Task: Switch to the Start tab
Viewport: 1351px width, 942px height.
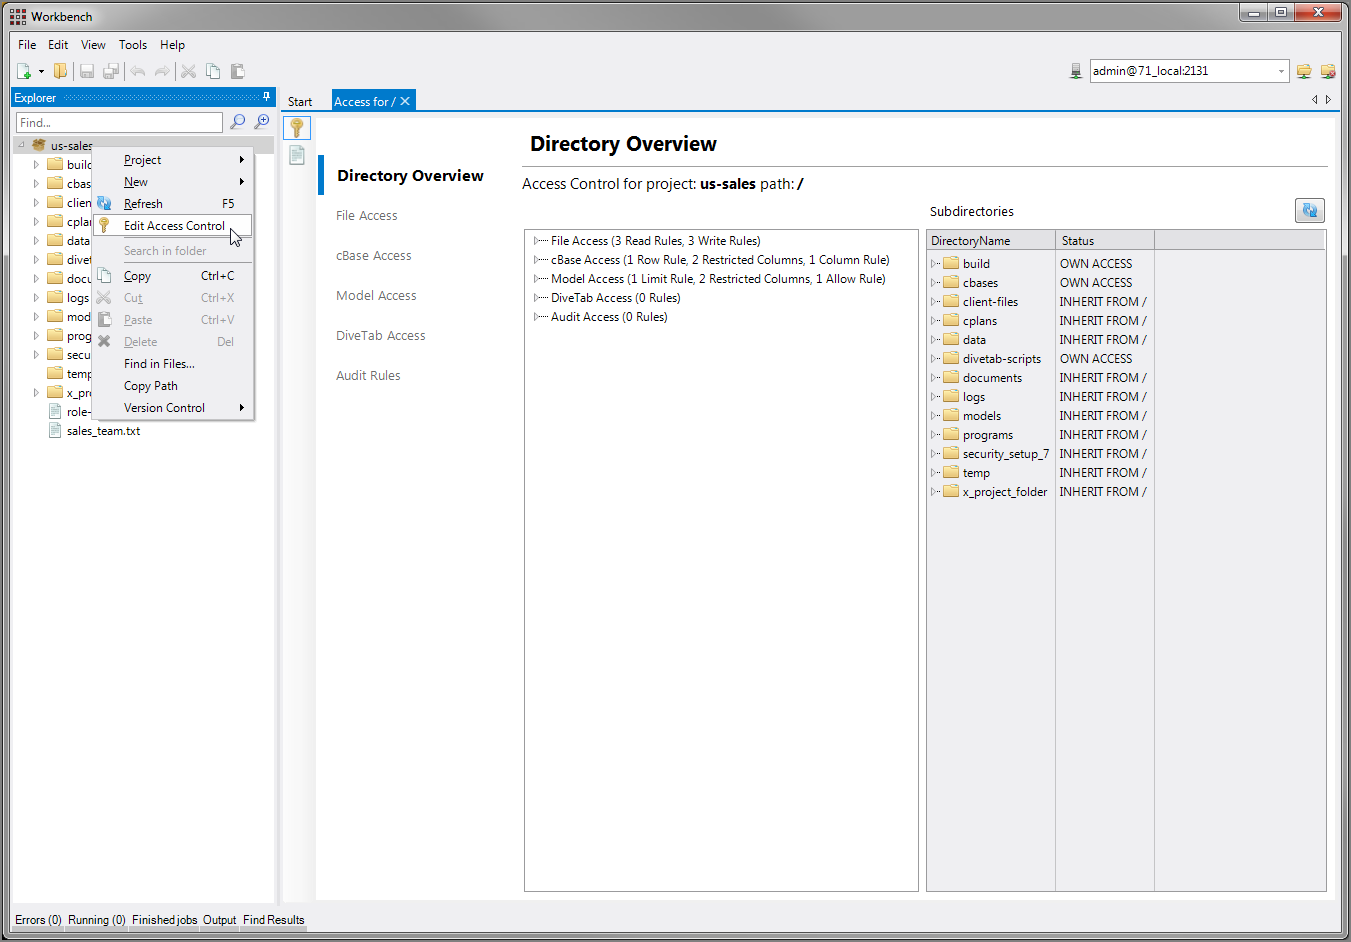Action: tap(300, 100)
